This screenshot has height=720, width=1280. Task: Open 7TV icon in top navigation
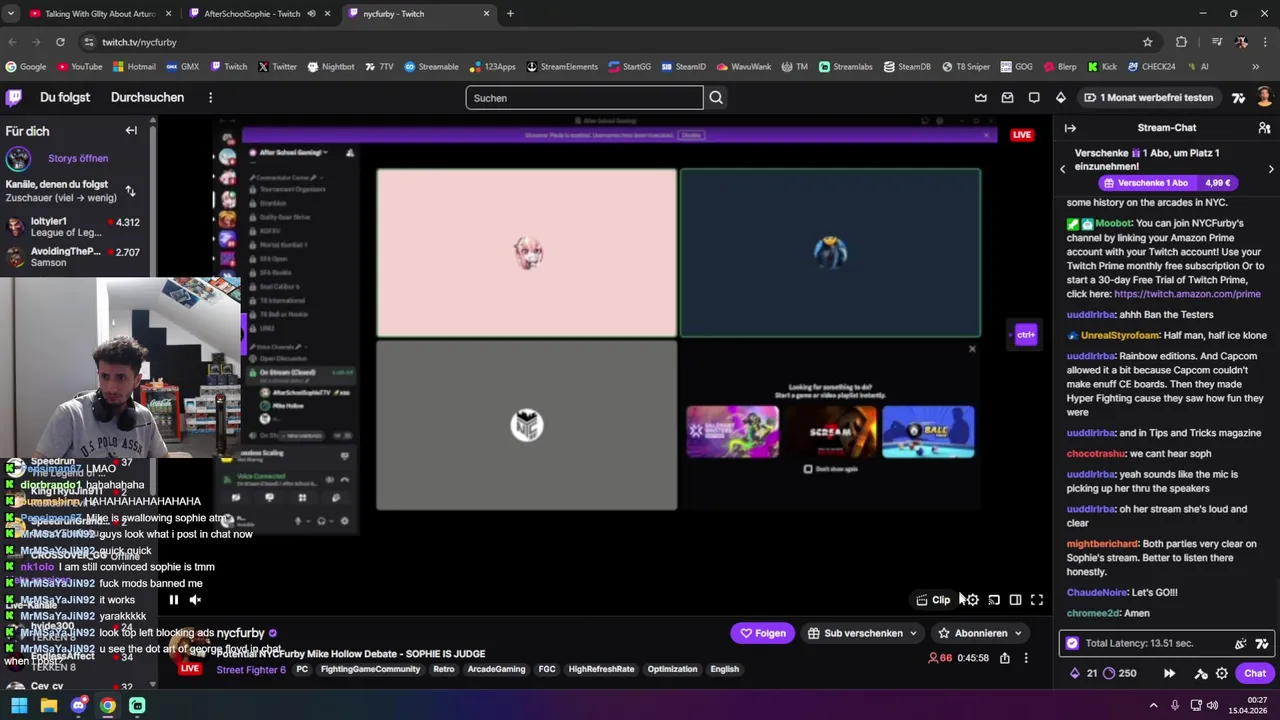point(1238,98)
